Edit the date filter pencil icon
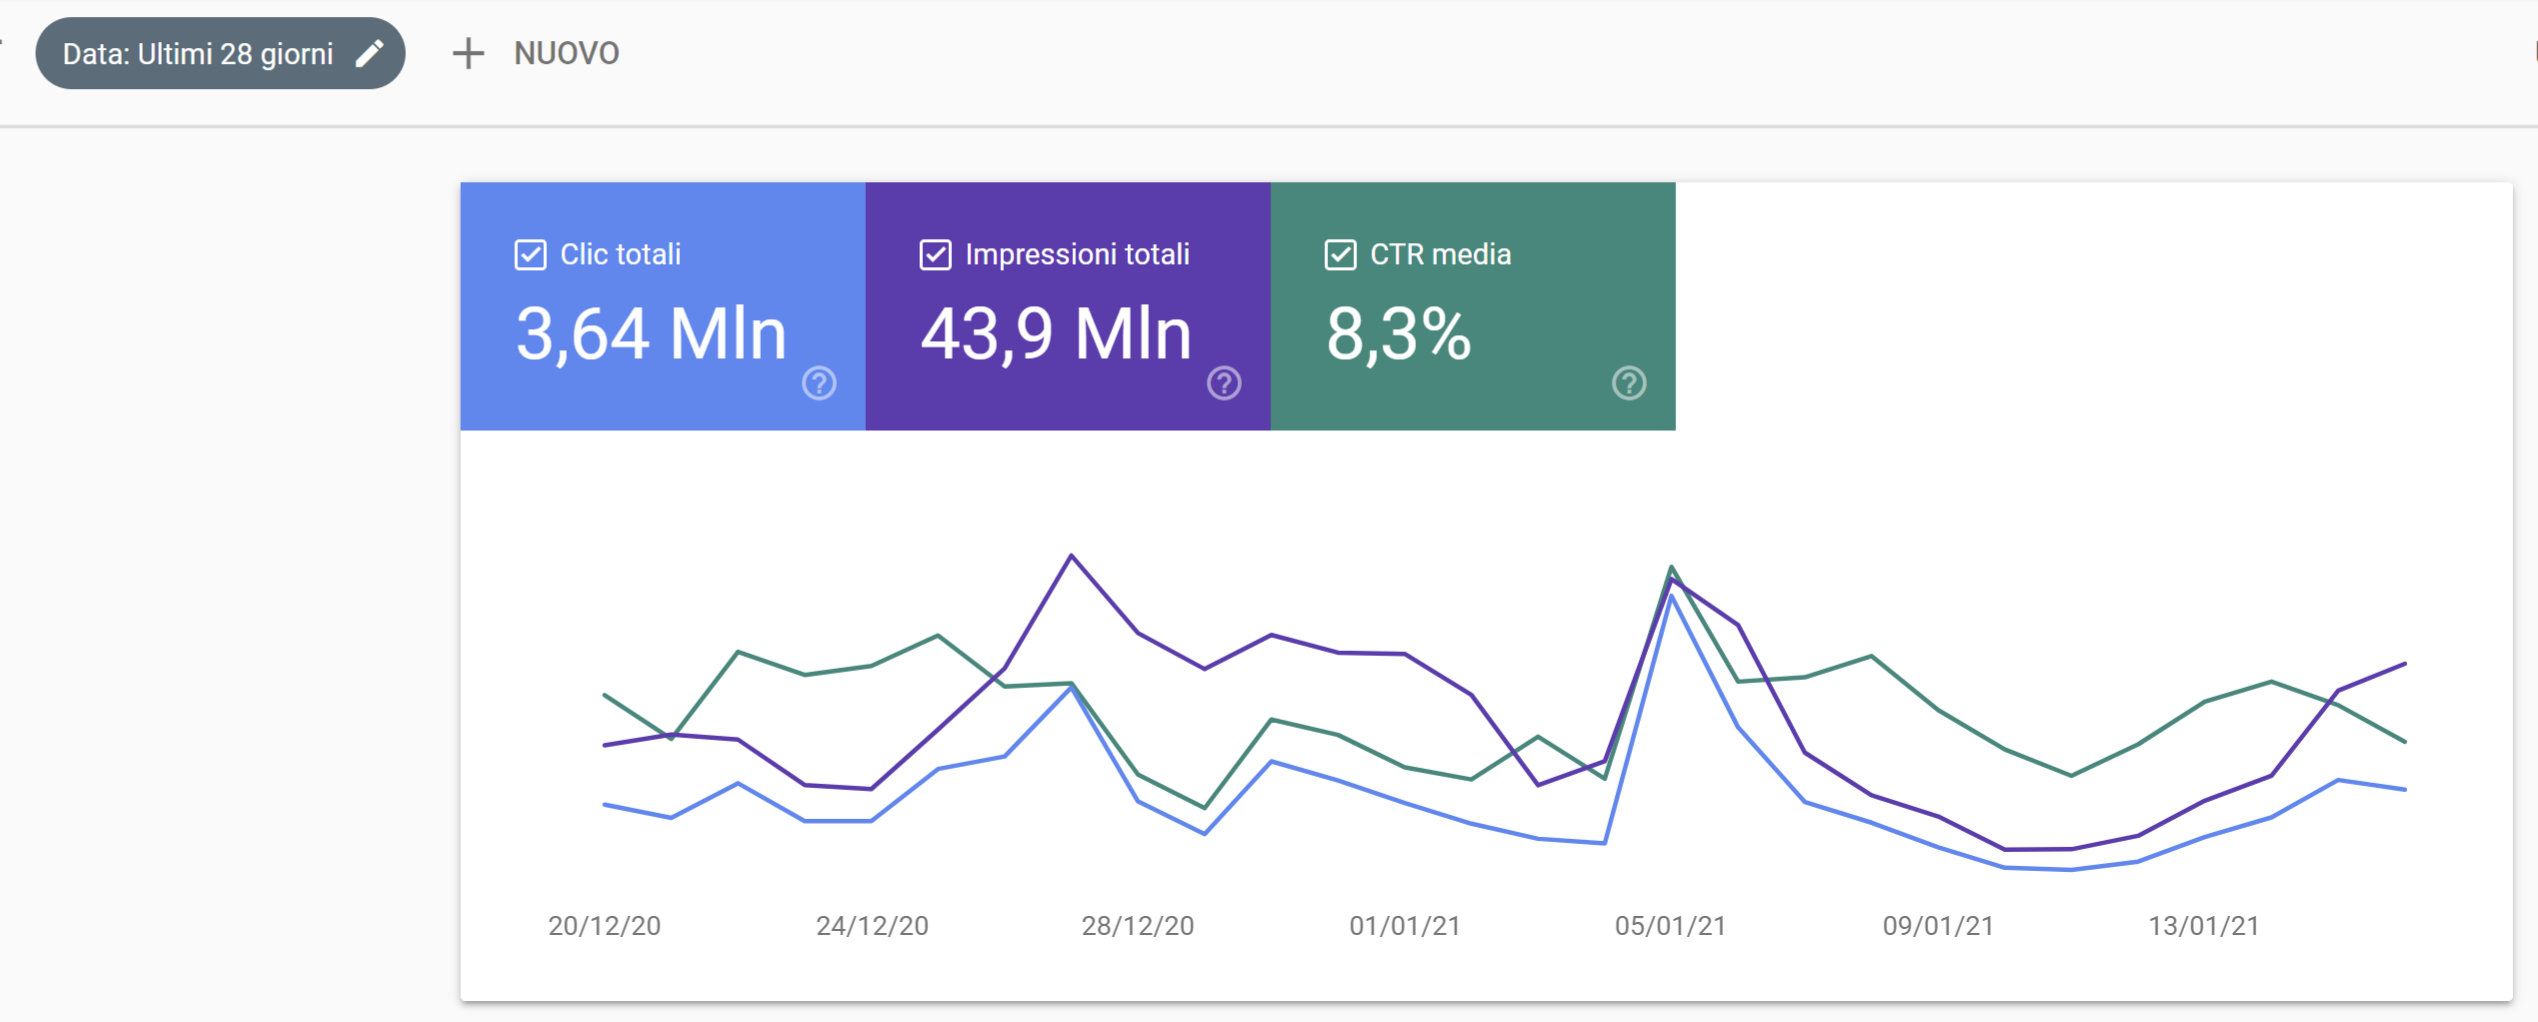 click(x=369, y=53)
